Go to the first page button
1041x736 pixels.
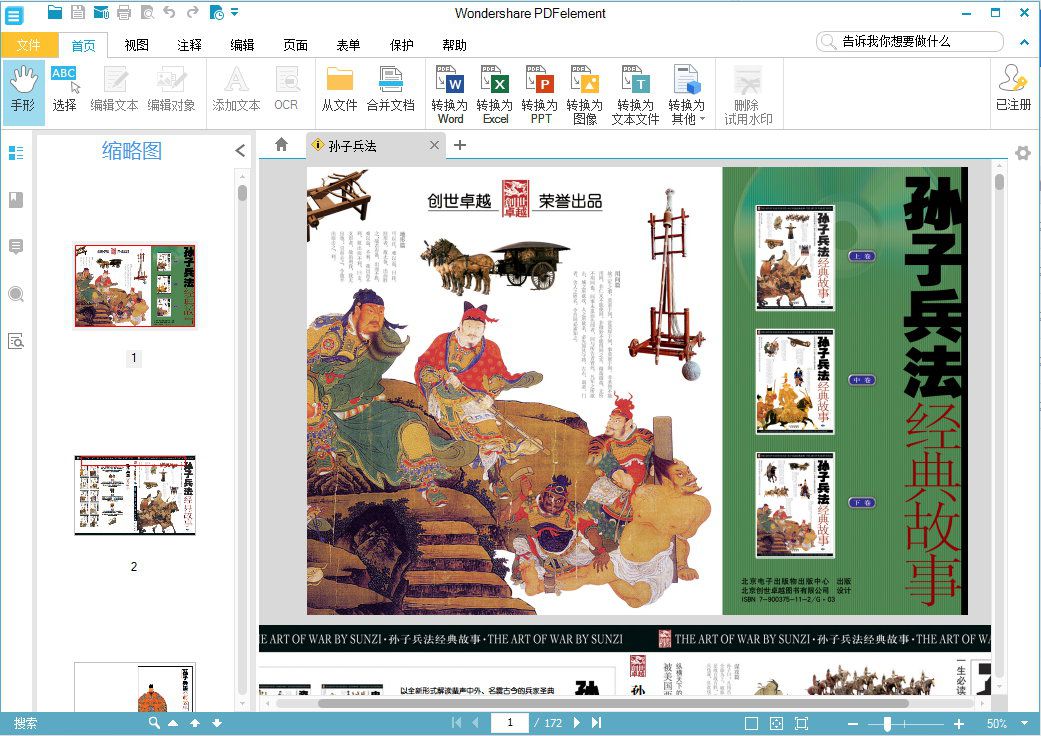(456, 723)
